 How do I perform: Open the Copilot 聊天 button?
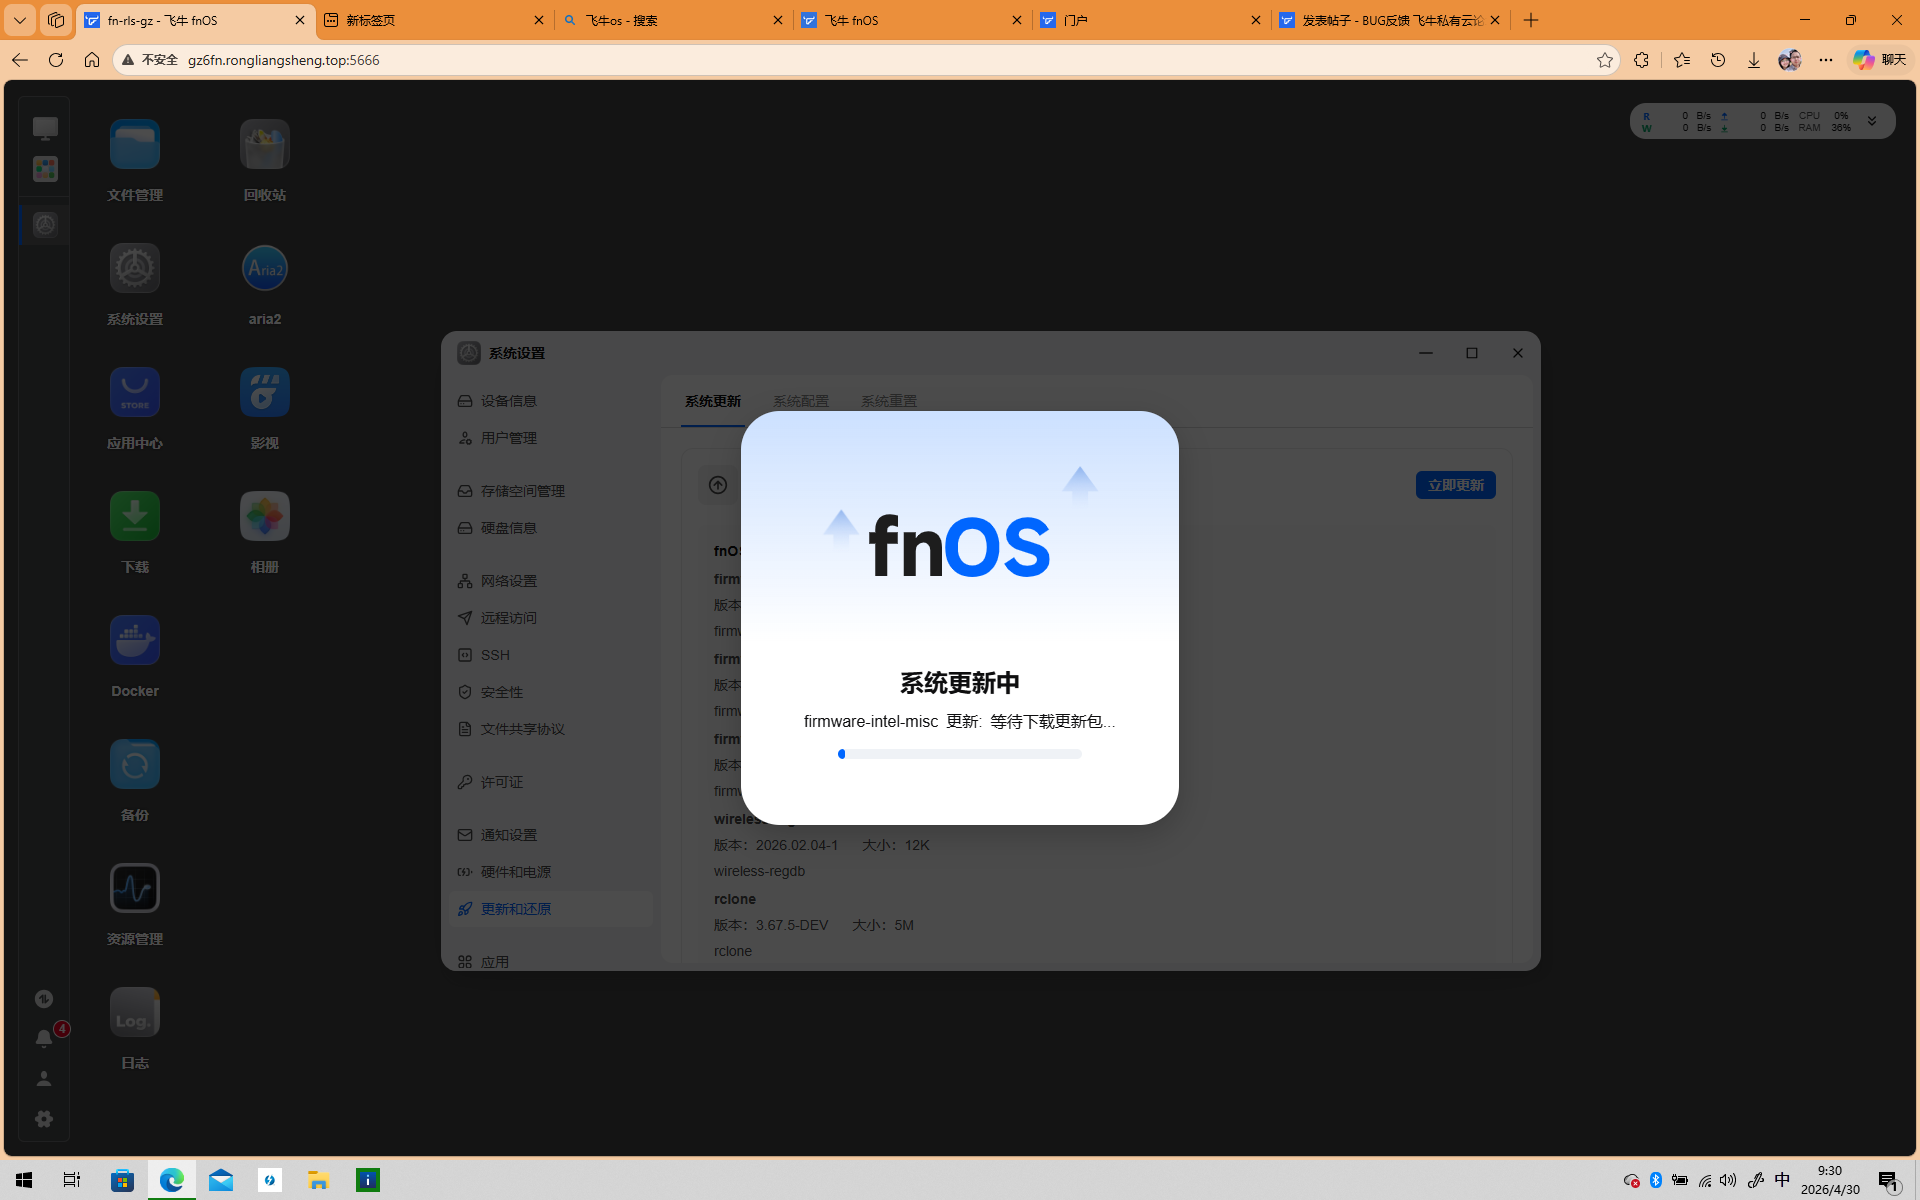point(1880,60)
